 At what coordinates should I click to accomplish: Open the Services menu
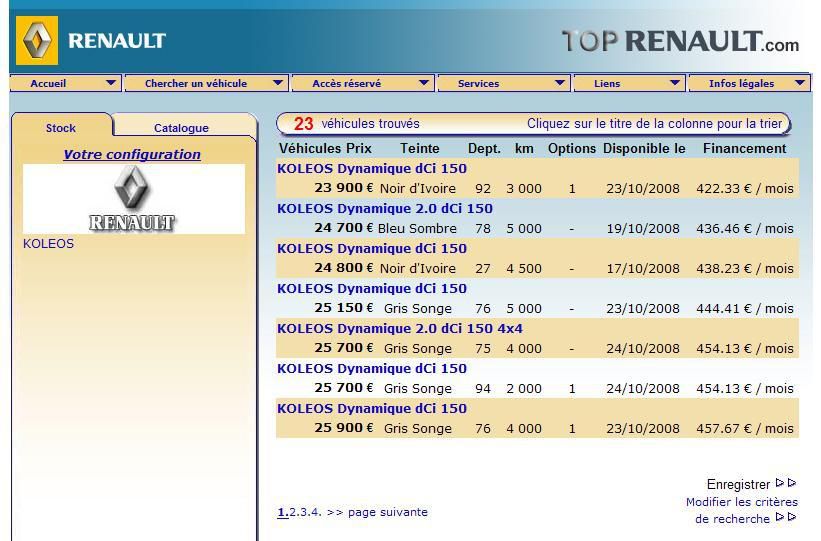504,83
